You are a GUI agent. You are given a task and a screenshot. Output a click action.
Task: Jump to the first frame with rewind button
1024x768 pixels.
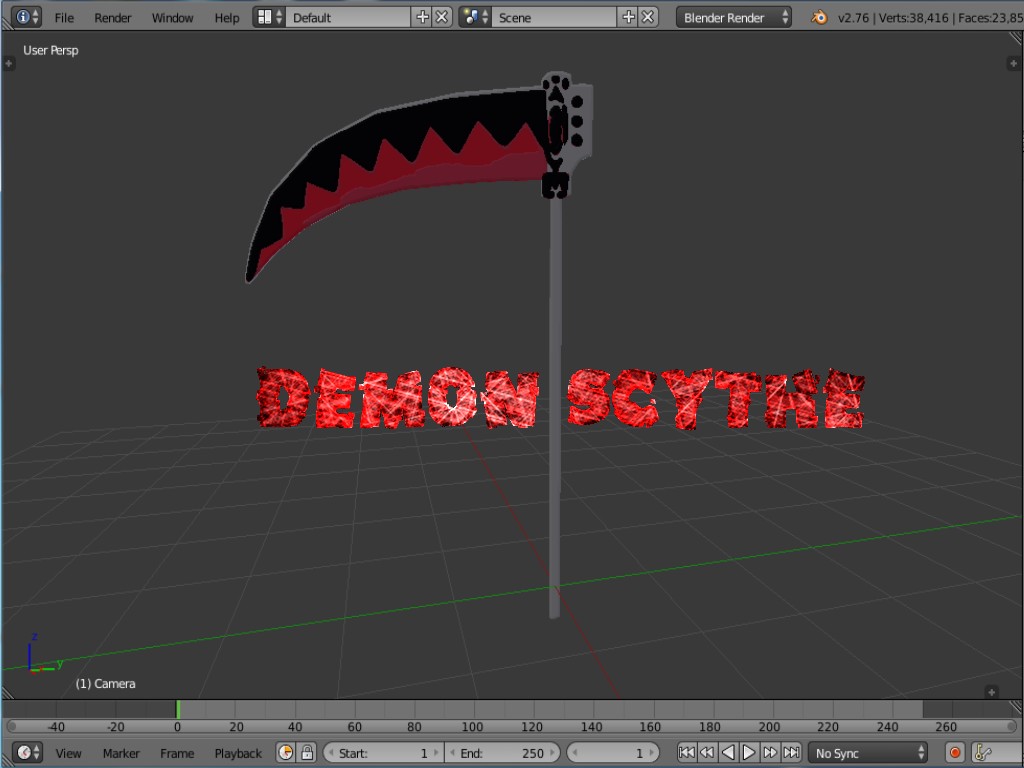pos(687,752)
